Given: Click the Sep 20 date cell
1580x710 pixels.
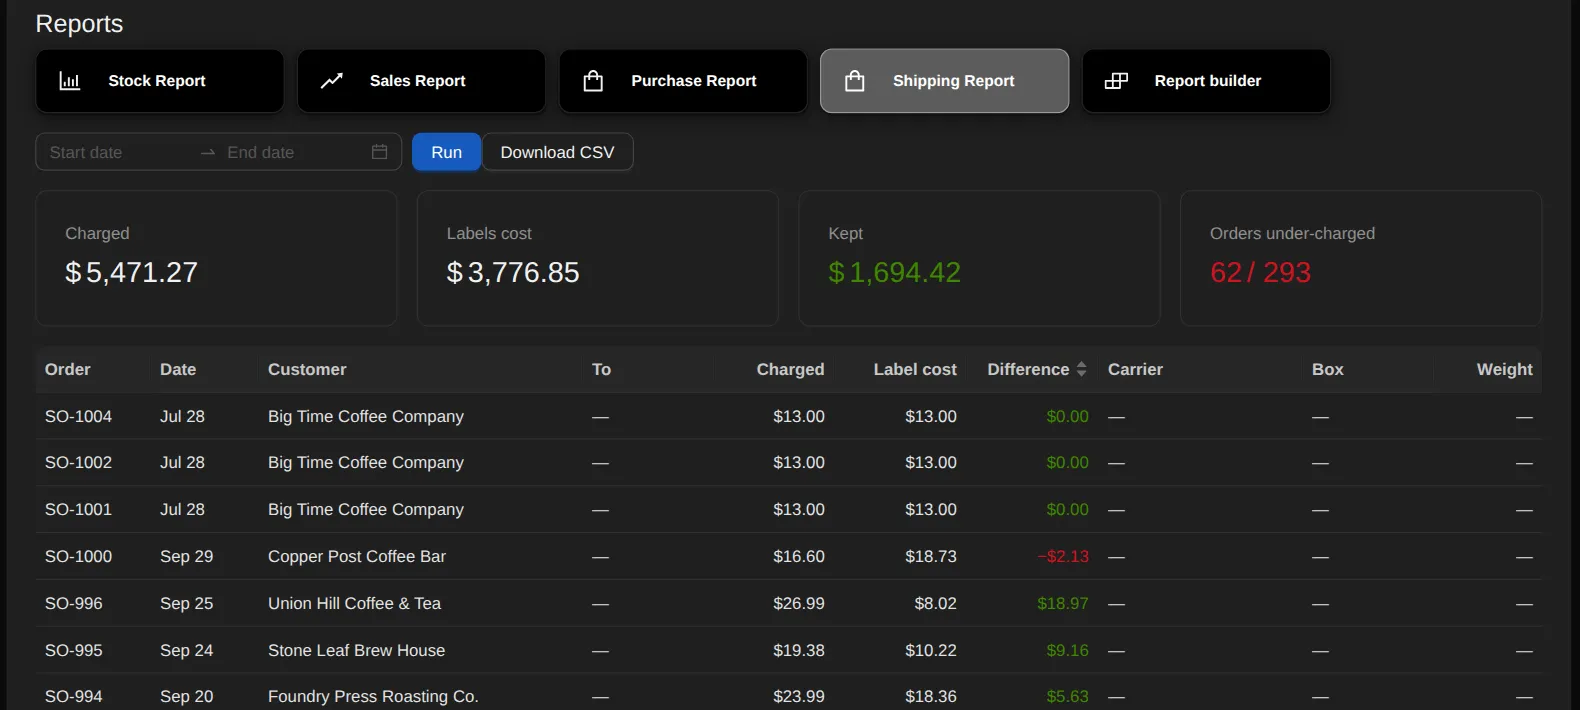Looking at the screenshot, I should [186, 696].
